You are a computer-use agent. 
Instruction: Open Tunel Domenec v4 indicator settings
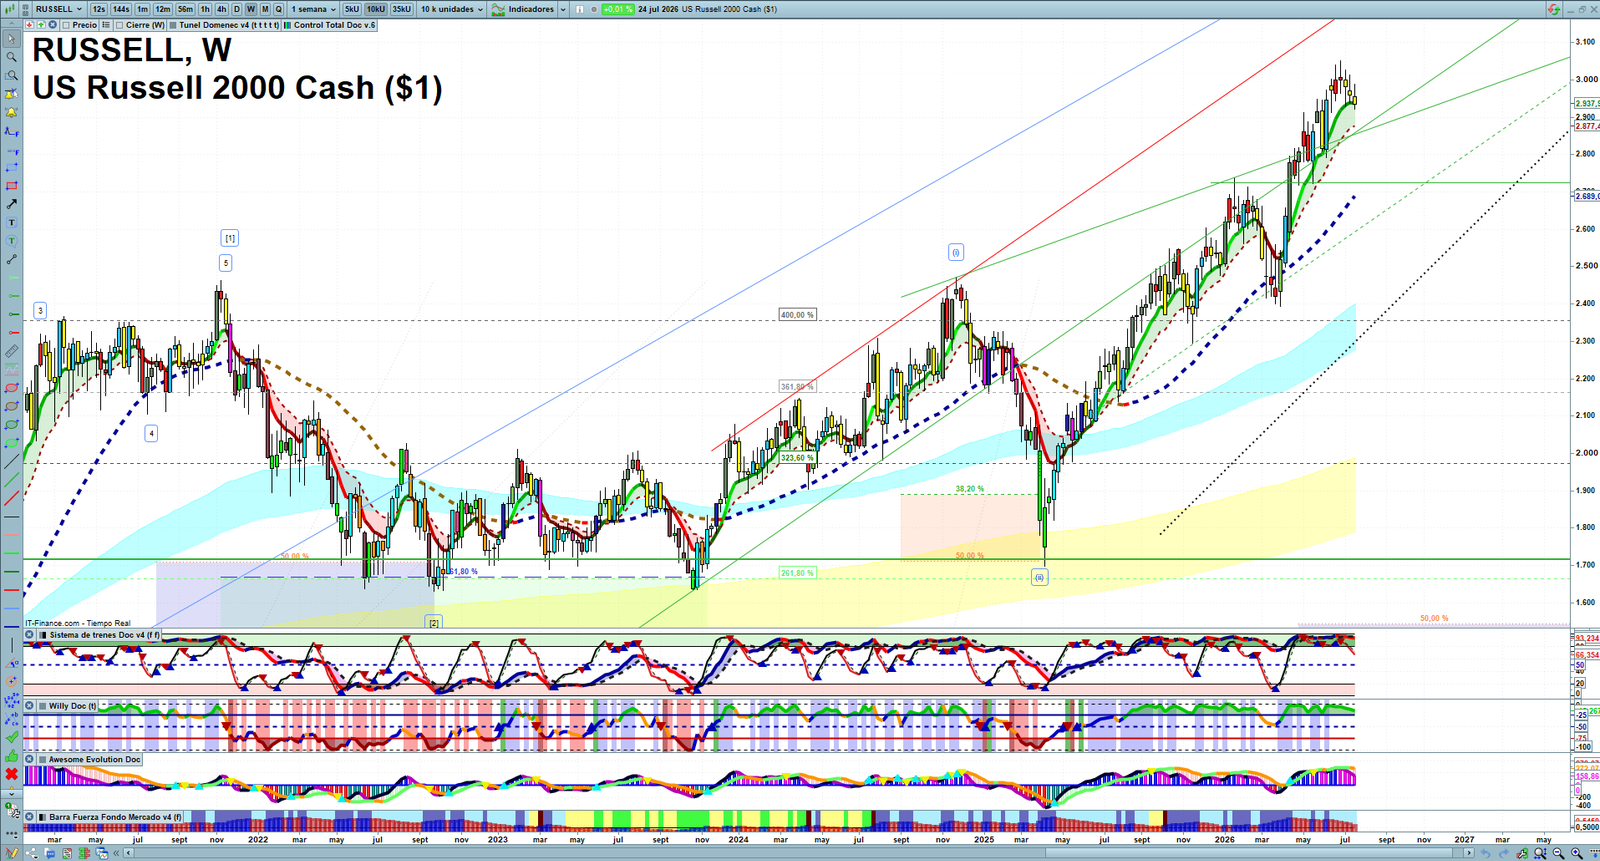(228, 25)
